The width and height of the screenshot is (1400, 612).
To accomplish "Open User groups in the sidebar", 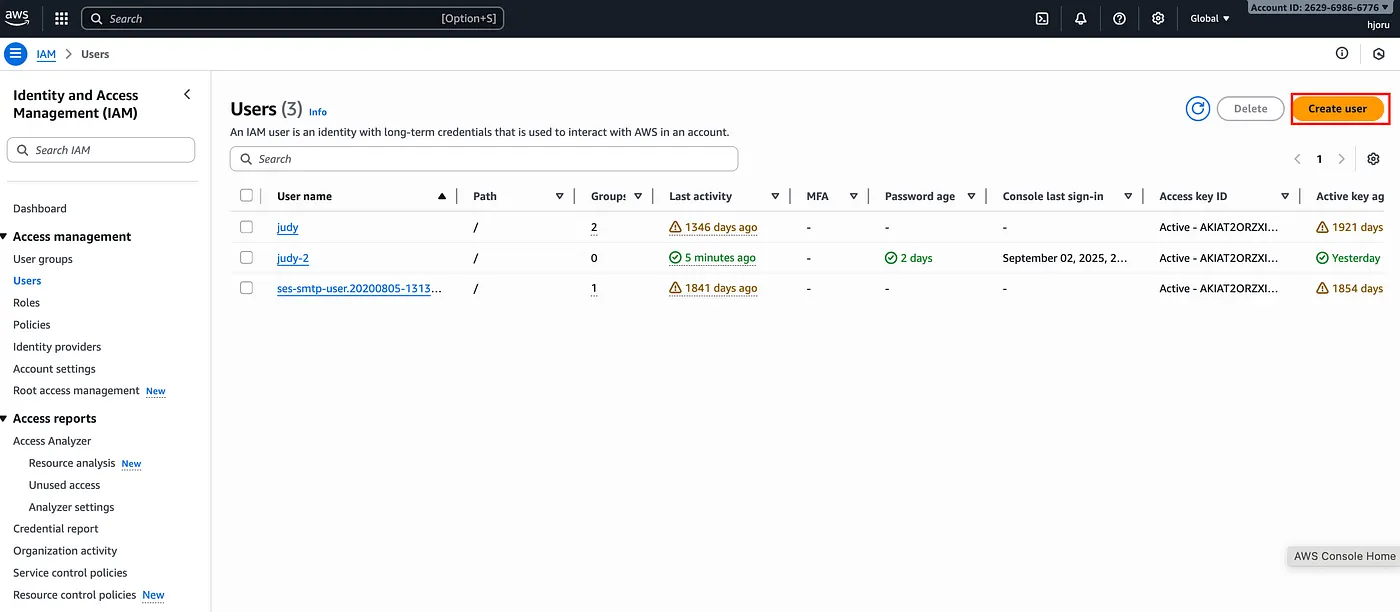I will 43,259.
